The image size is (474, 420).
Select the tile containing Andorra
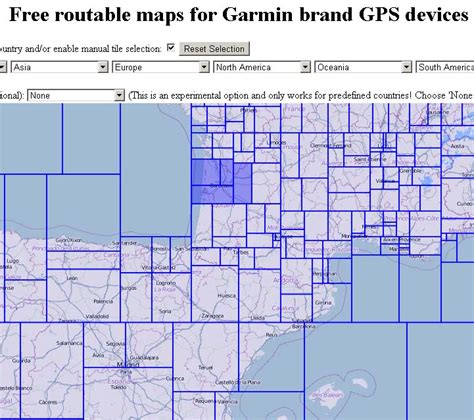(x=296, y=277)
